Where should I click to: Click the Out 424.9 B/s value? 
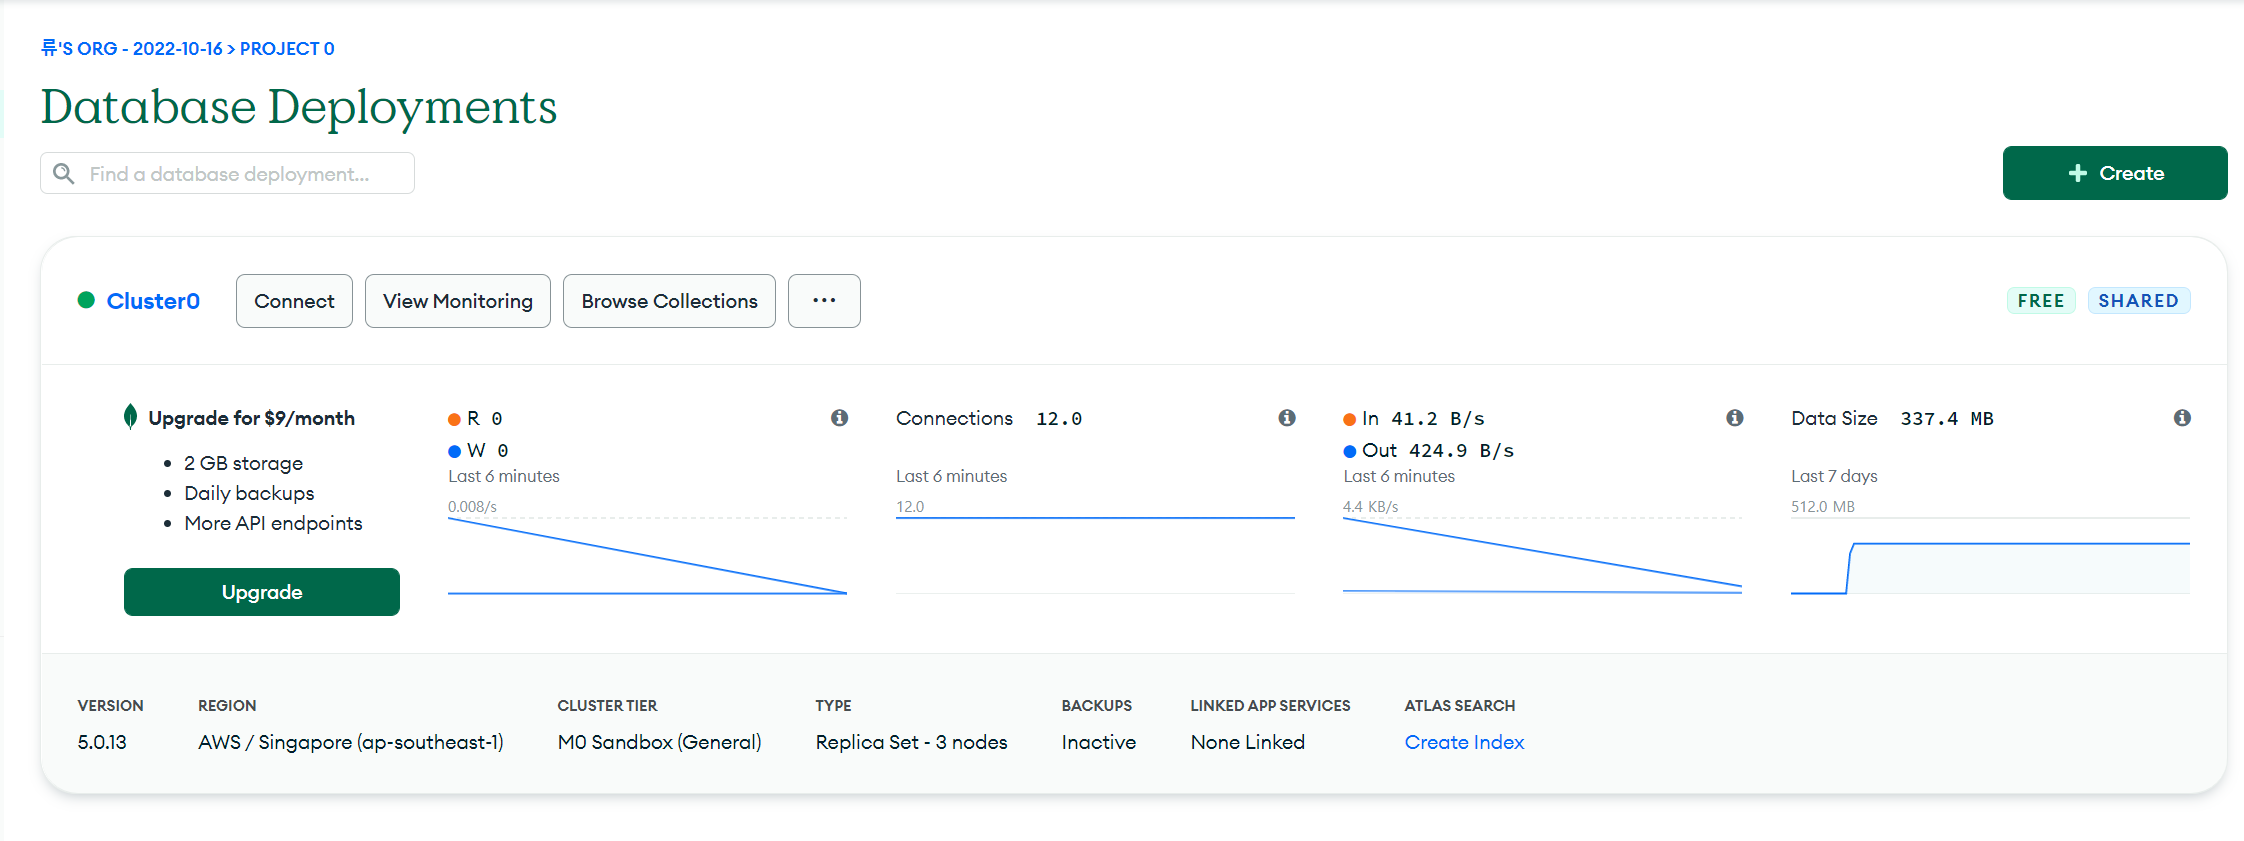1461,450
